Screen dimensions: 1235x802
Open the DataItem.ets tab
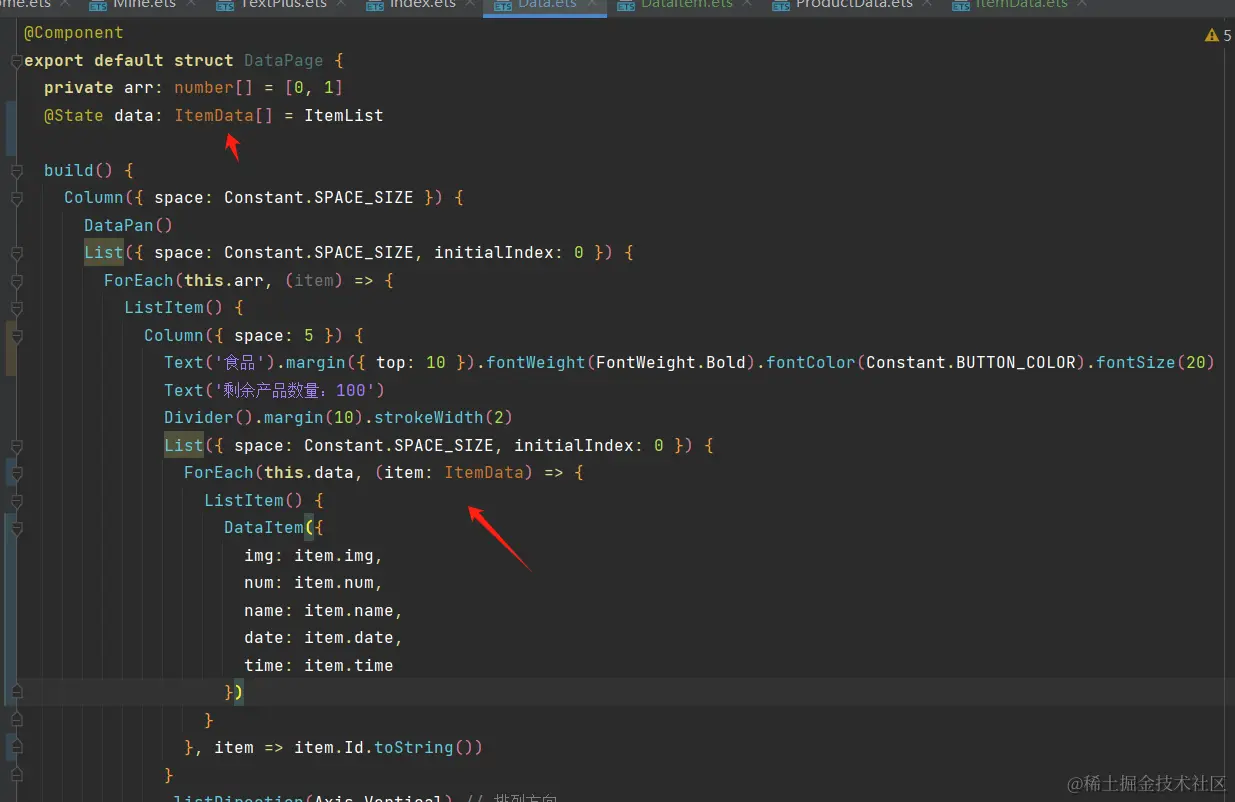[x=686, y=5]
